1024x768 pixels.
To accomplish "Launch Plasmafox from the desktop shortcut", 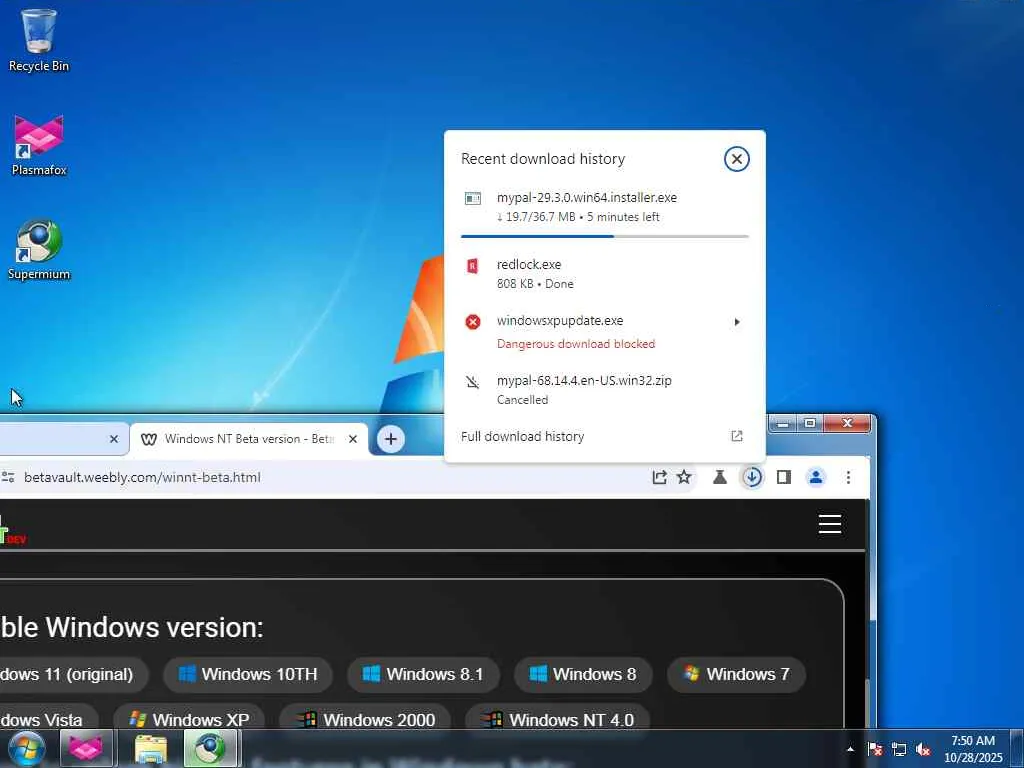I will [39, 145].
